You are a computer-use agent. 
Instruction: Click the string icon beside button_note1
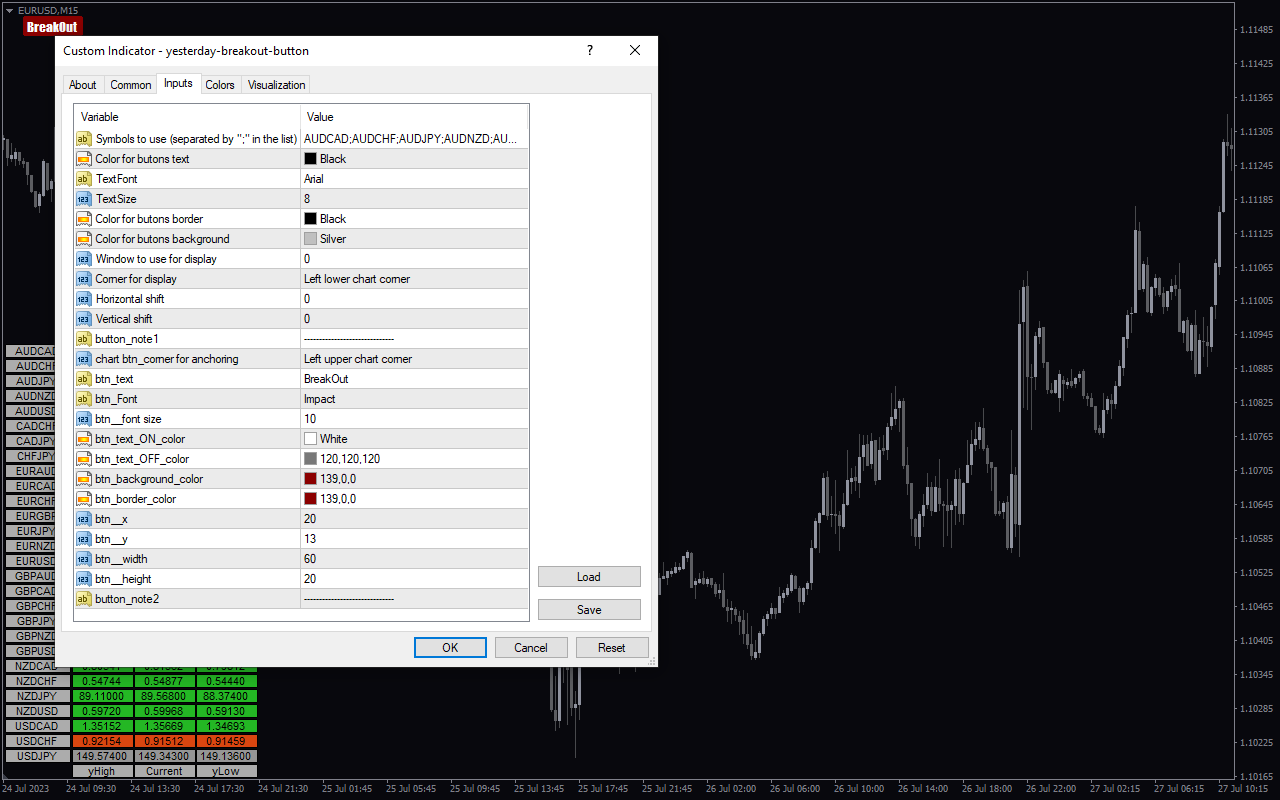(x=84, y=339)
